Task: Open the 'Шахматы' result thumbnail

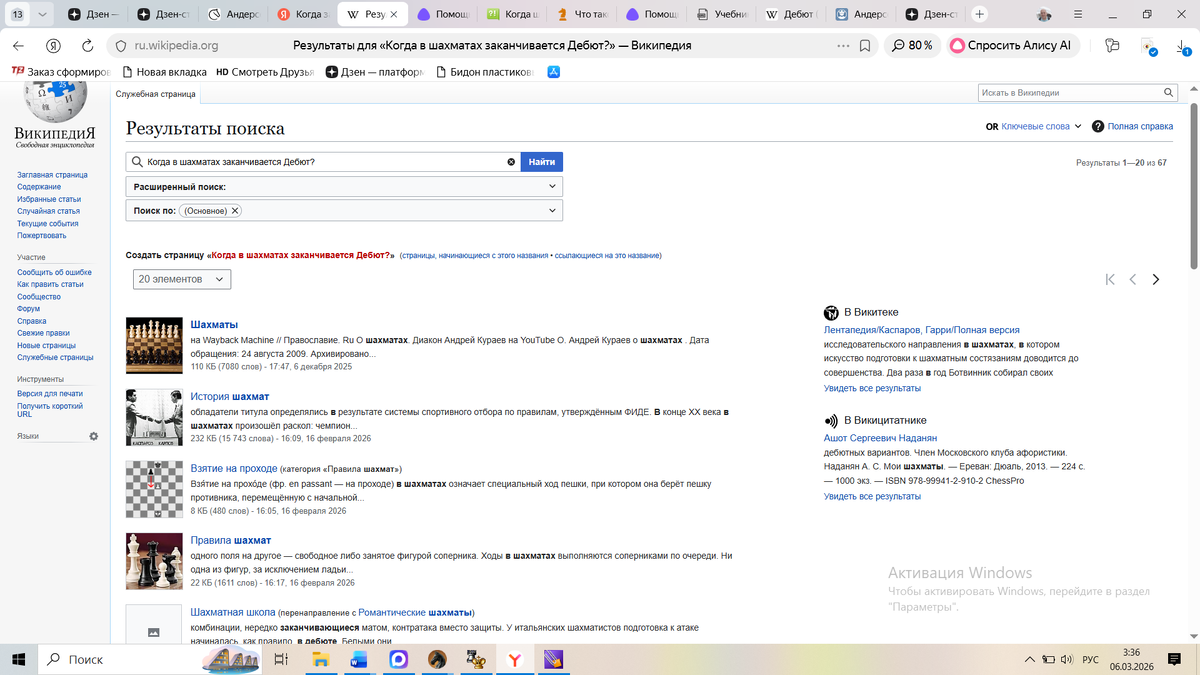Action: click(154, 345)
